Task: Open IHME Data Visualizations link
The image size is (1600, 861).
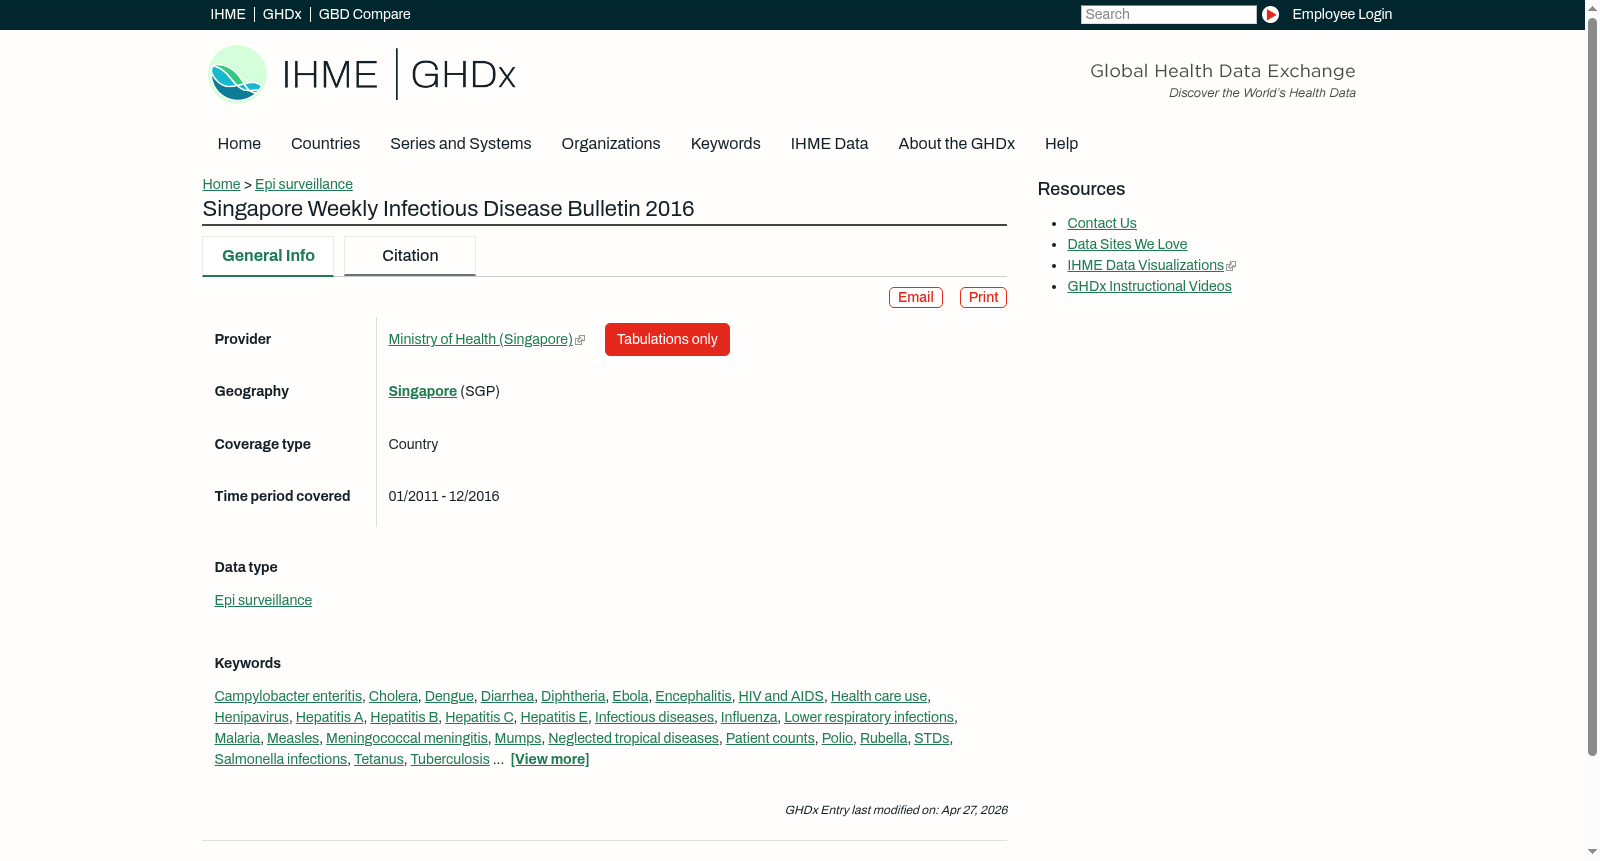Action: click(x=1145, y=266)
